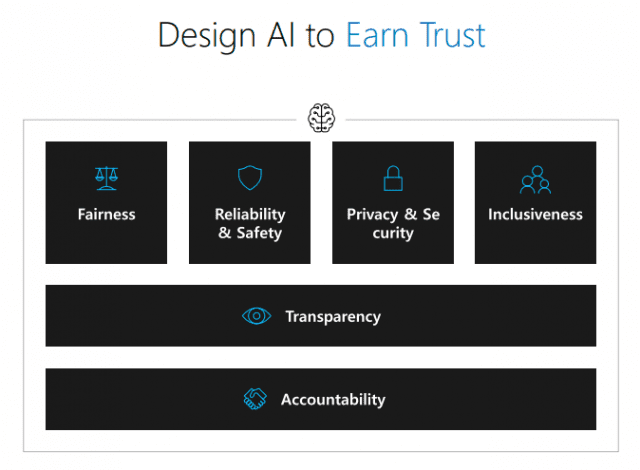Screen dimensions: 640x470
Task: Click the Design AI to heading text
Action: coord(246,36)
